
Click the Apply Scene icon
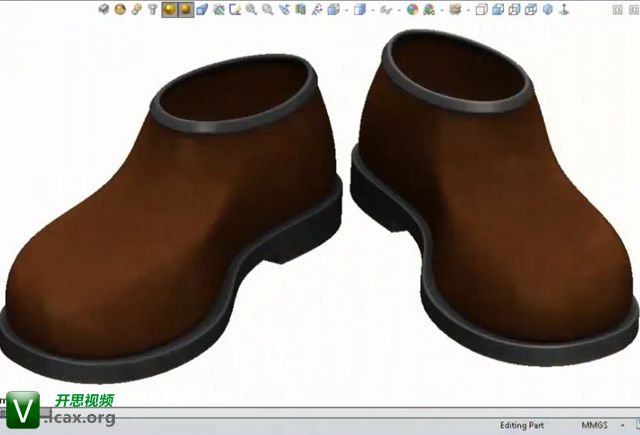(x=429, y=9)
